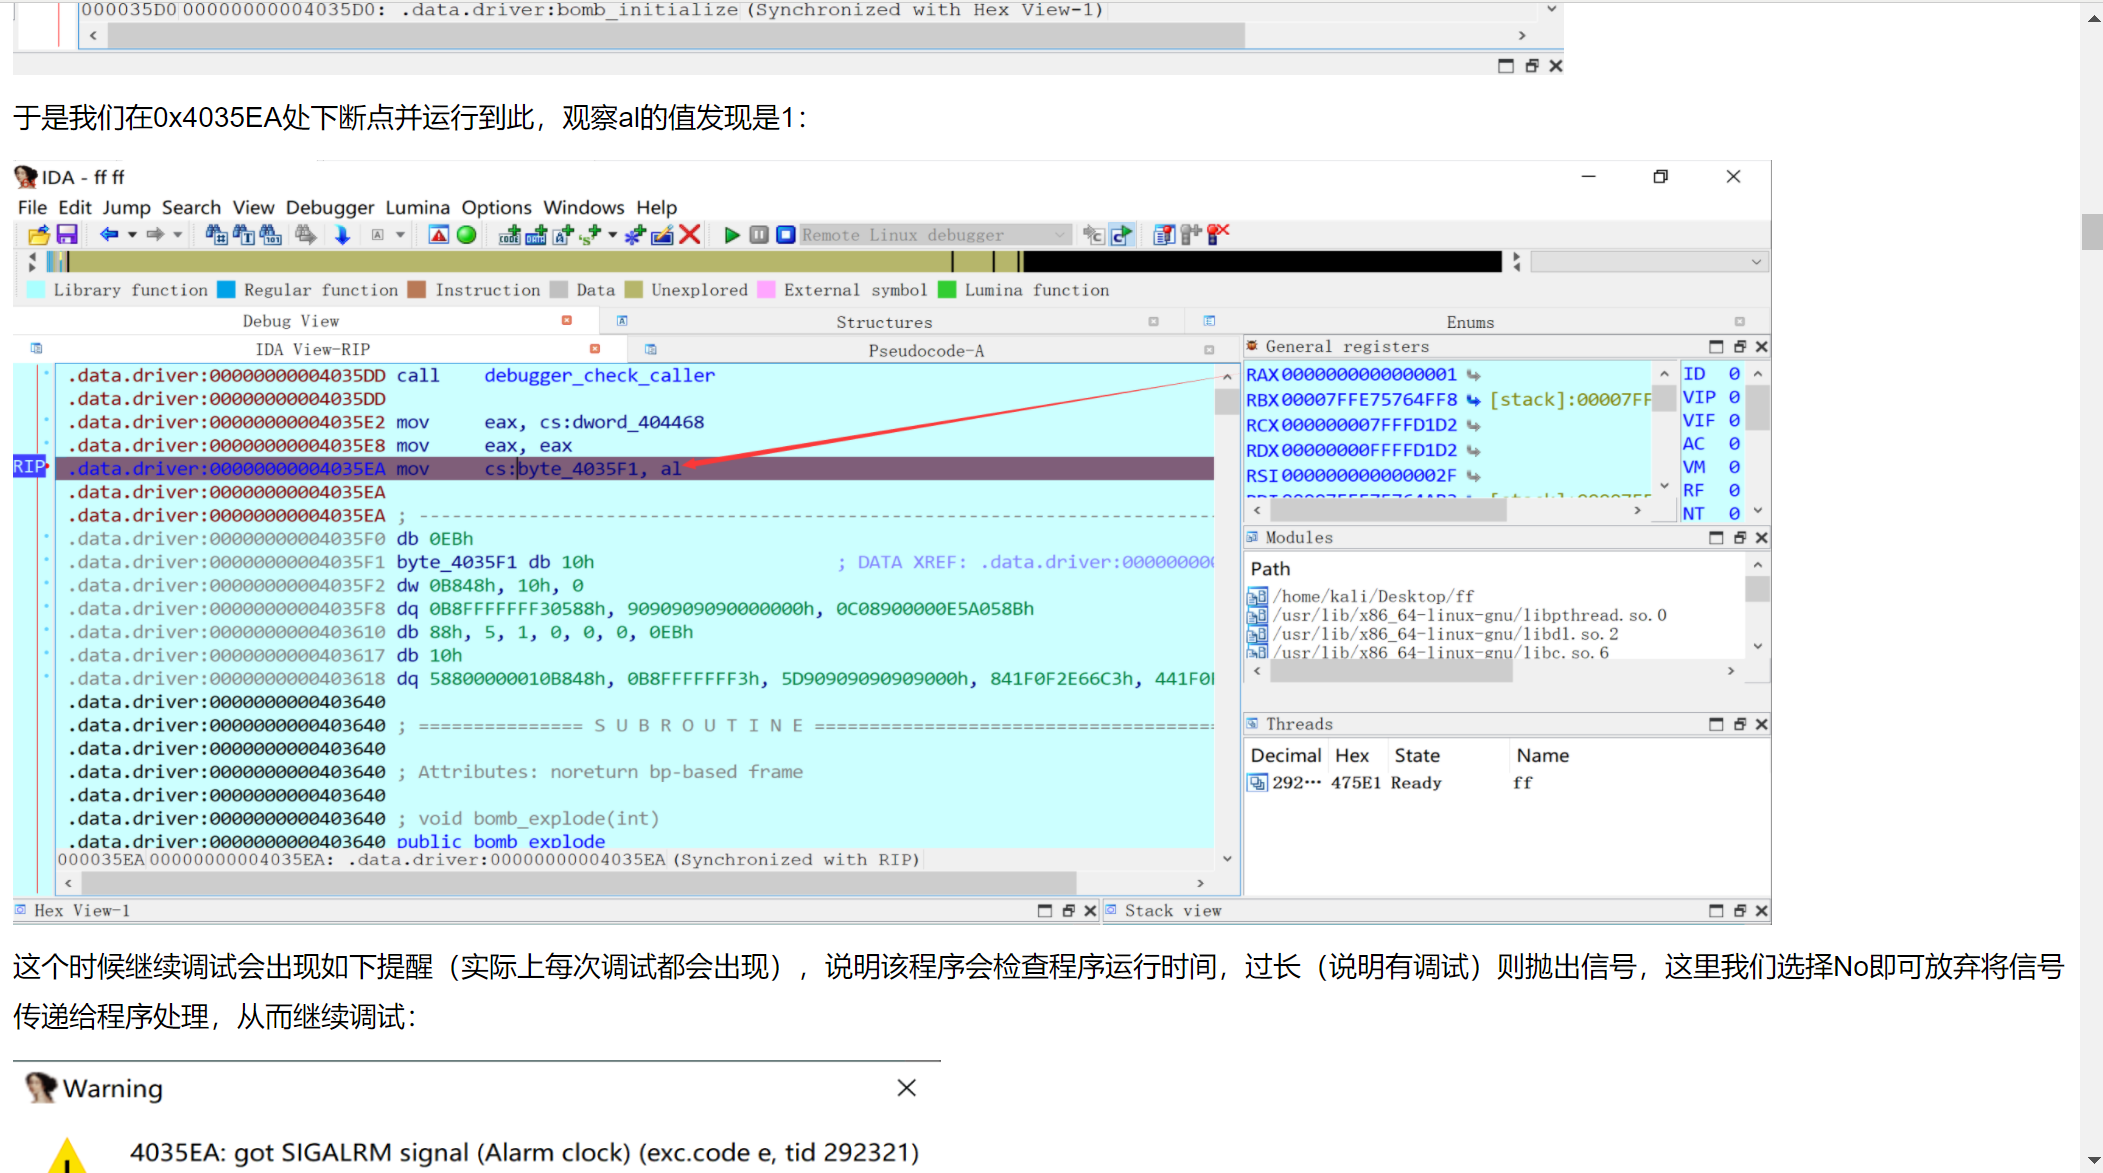Expand the Jump back history dropdown arrow

(x=132, y=235)
